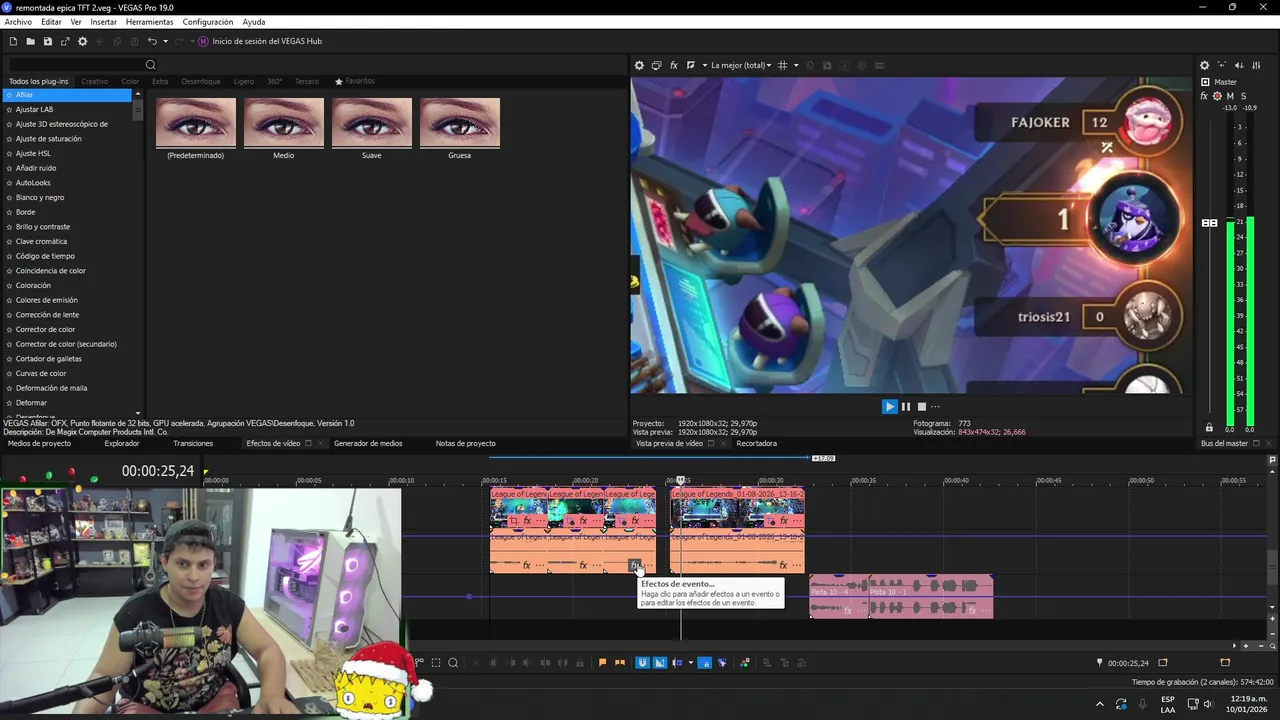The width and height of the screenshot is (1280, 720).
Task: Open the Herramientas menu
Action: [149, 22]
